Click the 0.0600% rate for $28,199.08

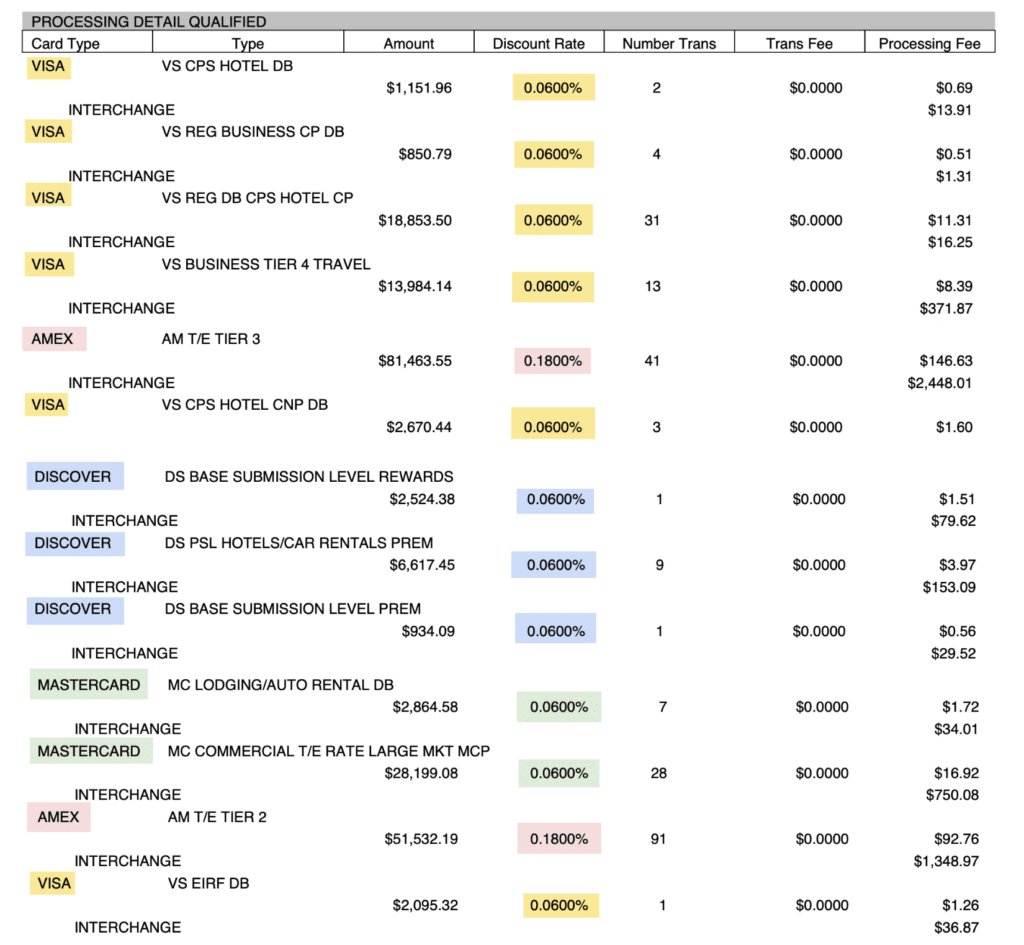(x=558, y=773)
